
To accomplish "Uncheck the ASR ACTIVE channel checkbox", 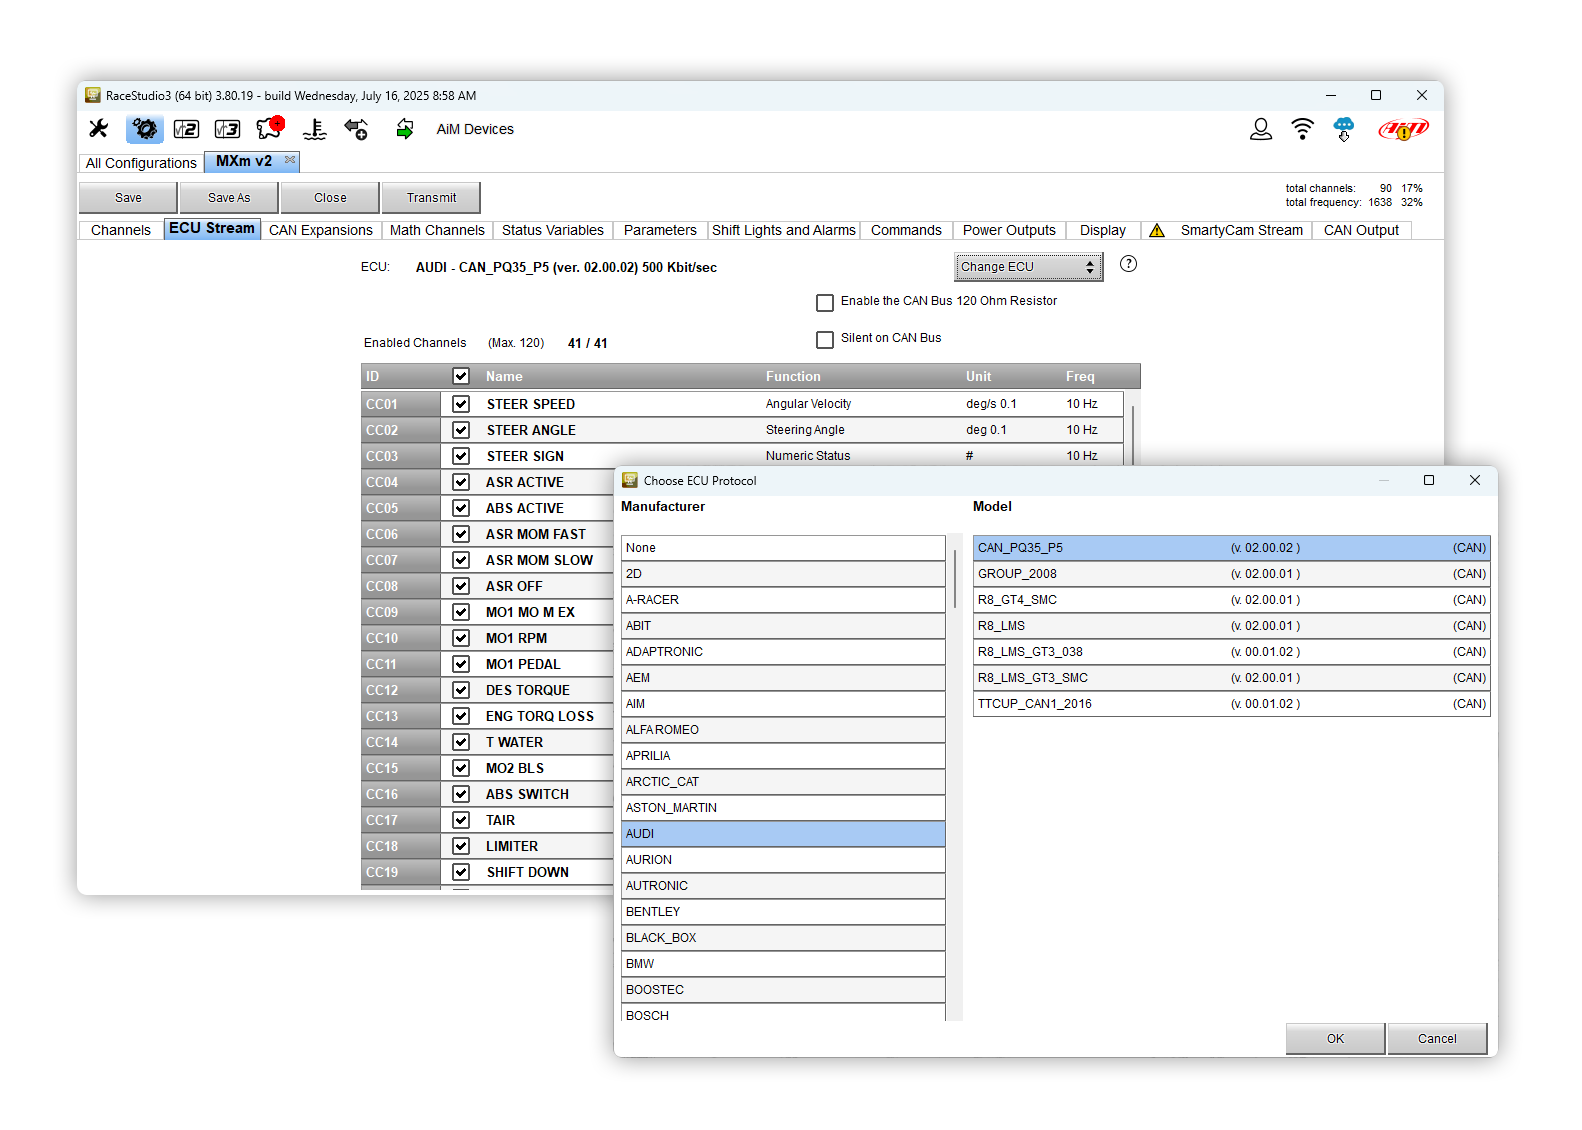I will point(461,482).
